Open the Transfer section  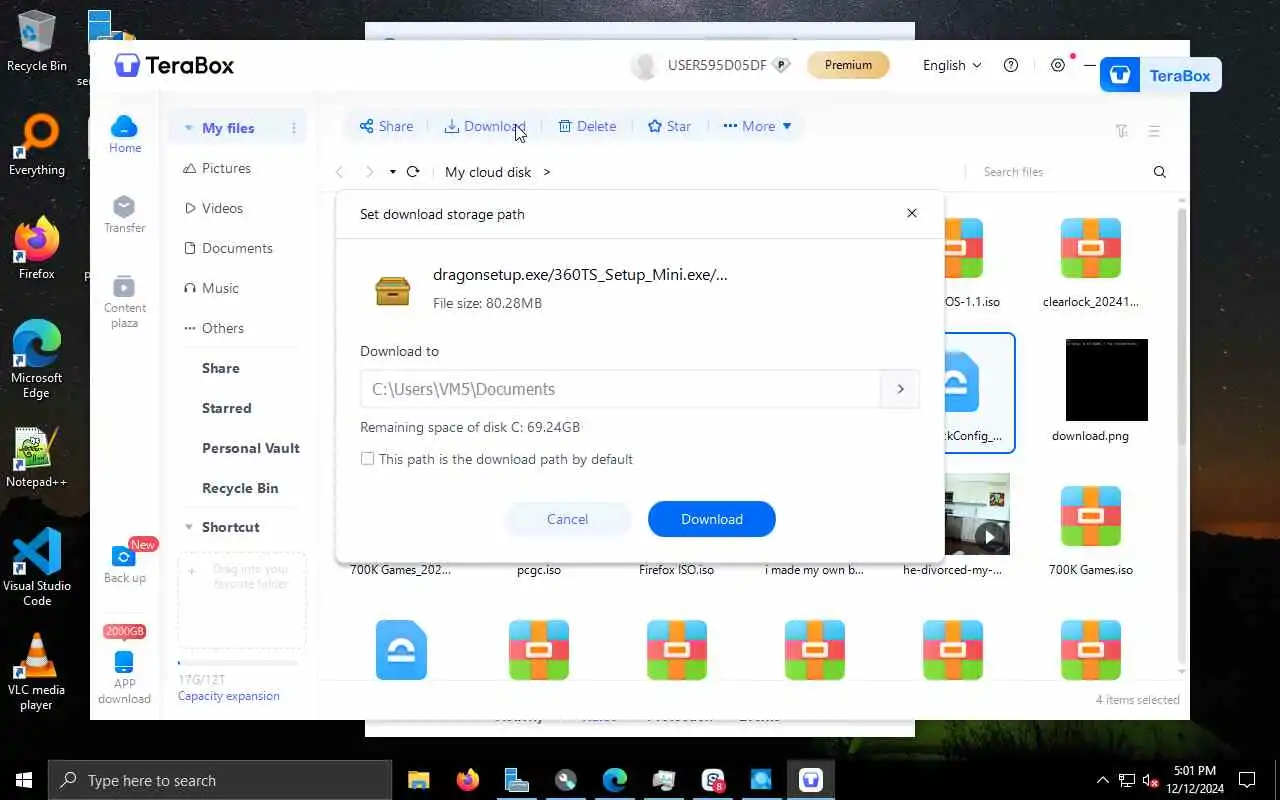click(x=125, y=214)
